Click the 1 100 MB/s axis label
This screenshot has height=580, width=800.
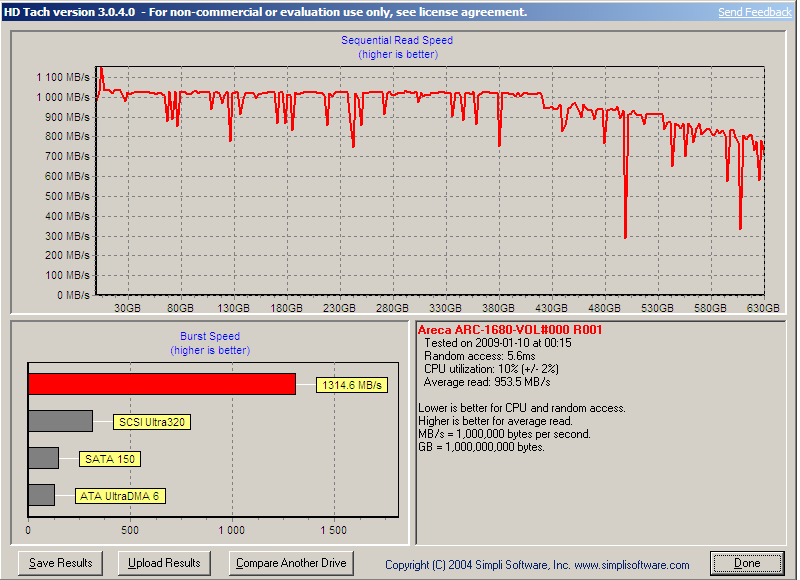(63, 77)
